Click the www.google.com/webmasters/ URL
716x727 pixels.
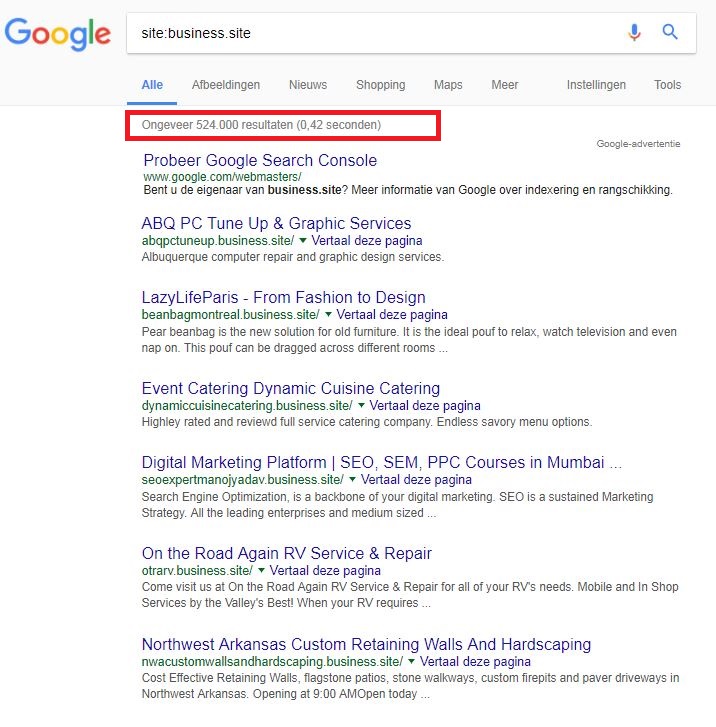pos(222,177)
